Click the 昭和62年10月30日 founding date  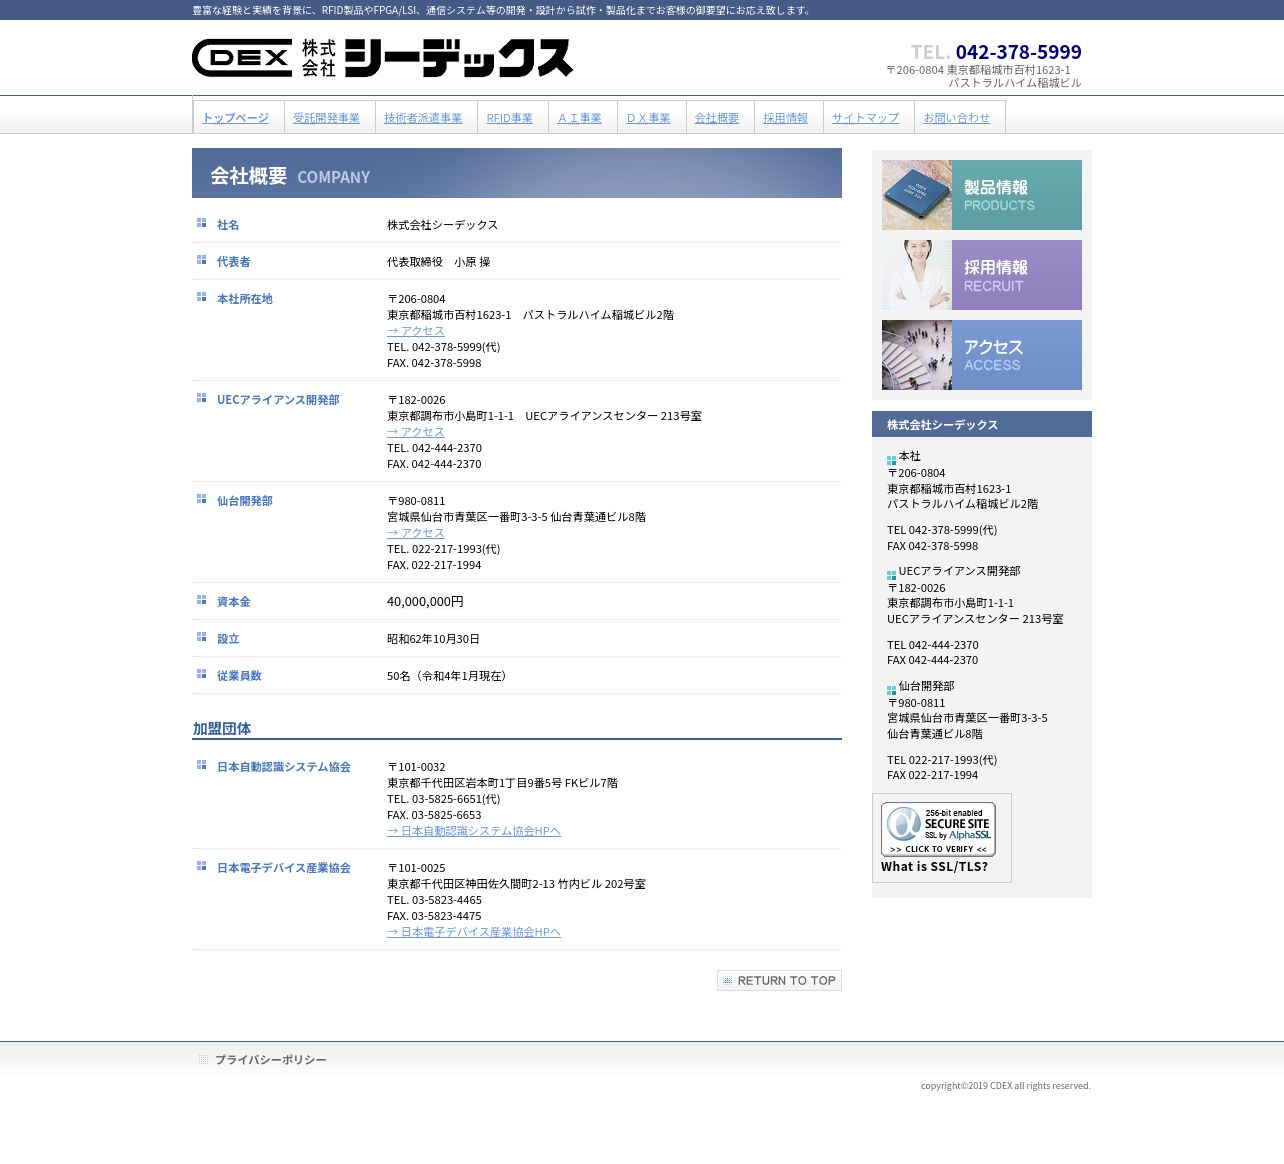click(433, 639)
